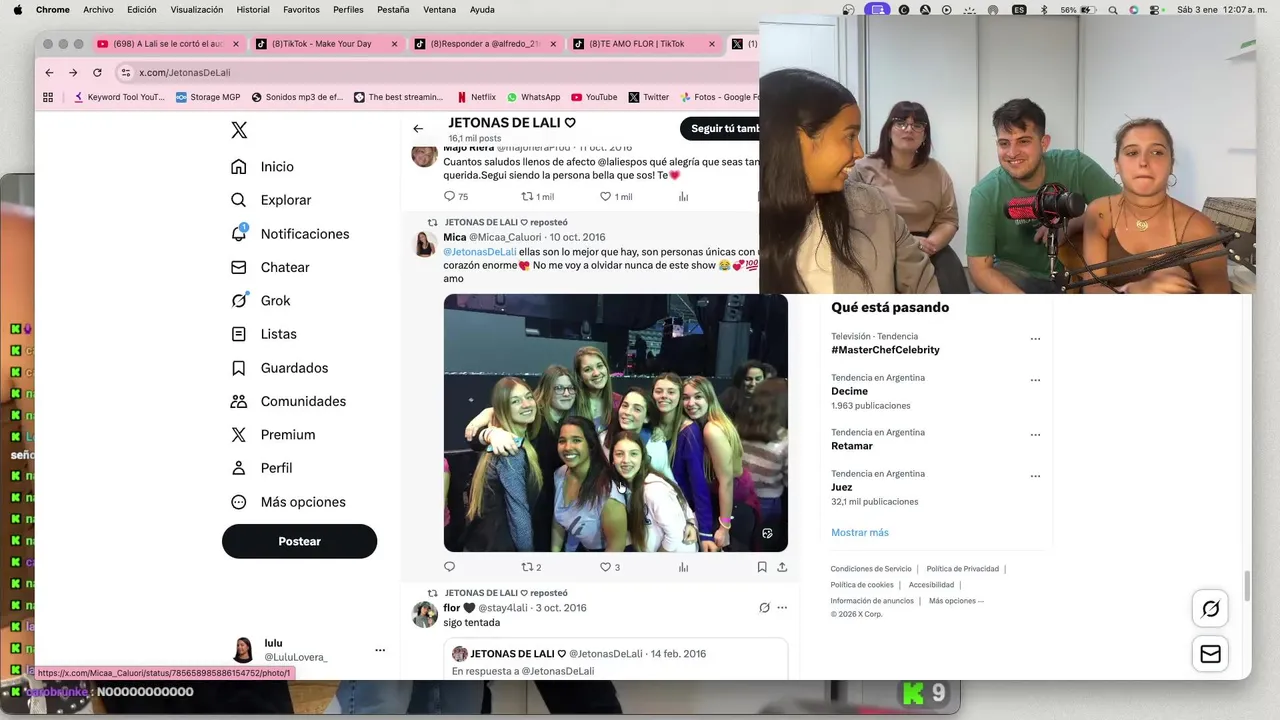Repost Majo Riera's post with 1 mil reposts
Screen dimensions: 1280x720
tap(537, 197)
